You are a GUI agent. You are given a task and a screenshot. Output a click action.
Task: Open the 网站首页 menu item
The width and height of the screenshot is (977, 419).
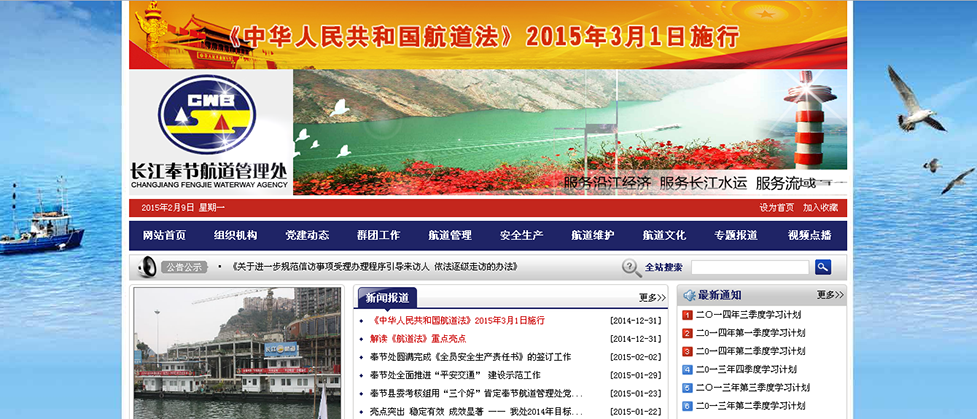click(x=164, y=235)
